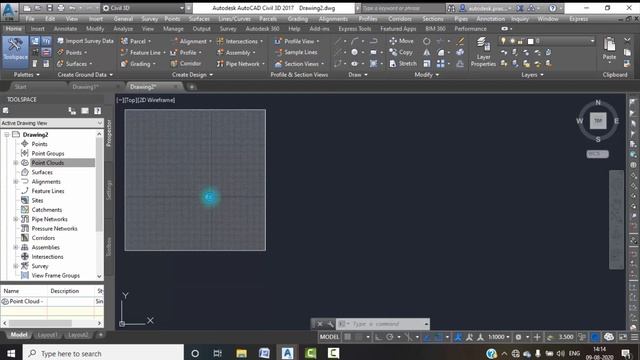The height and width of the screenshot is (360, 640).
Task: Click the ViewCube TOP face
Action: coord(598,120)
